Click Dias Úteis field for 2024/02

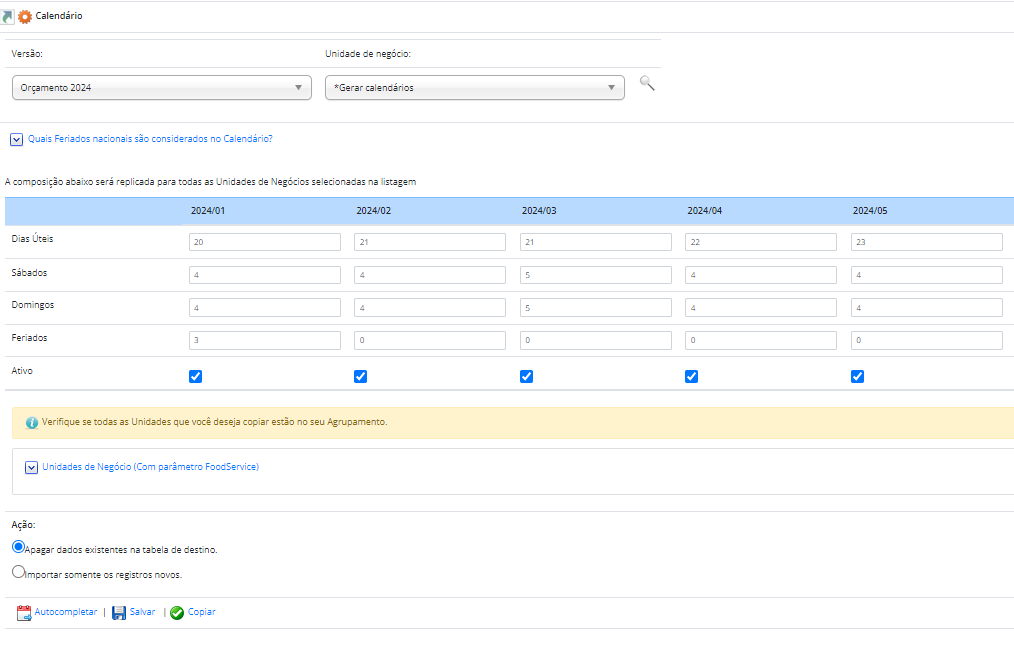tap(430, 242)
